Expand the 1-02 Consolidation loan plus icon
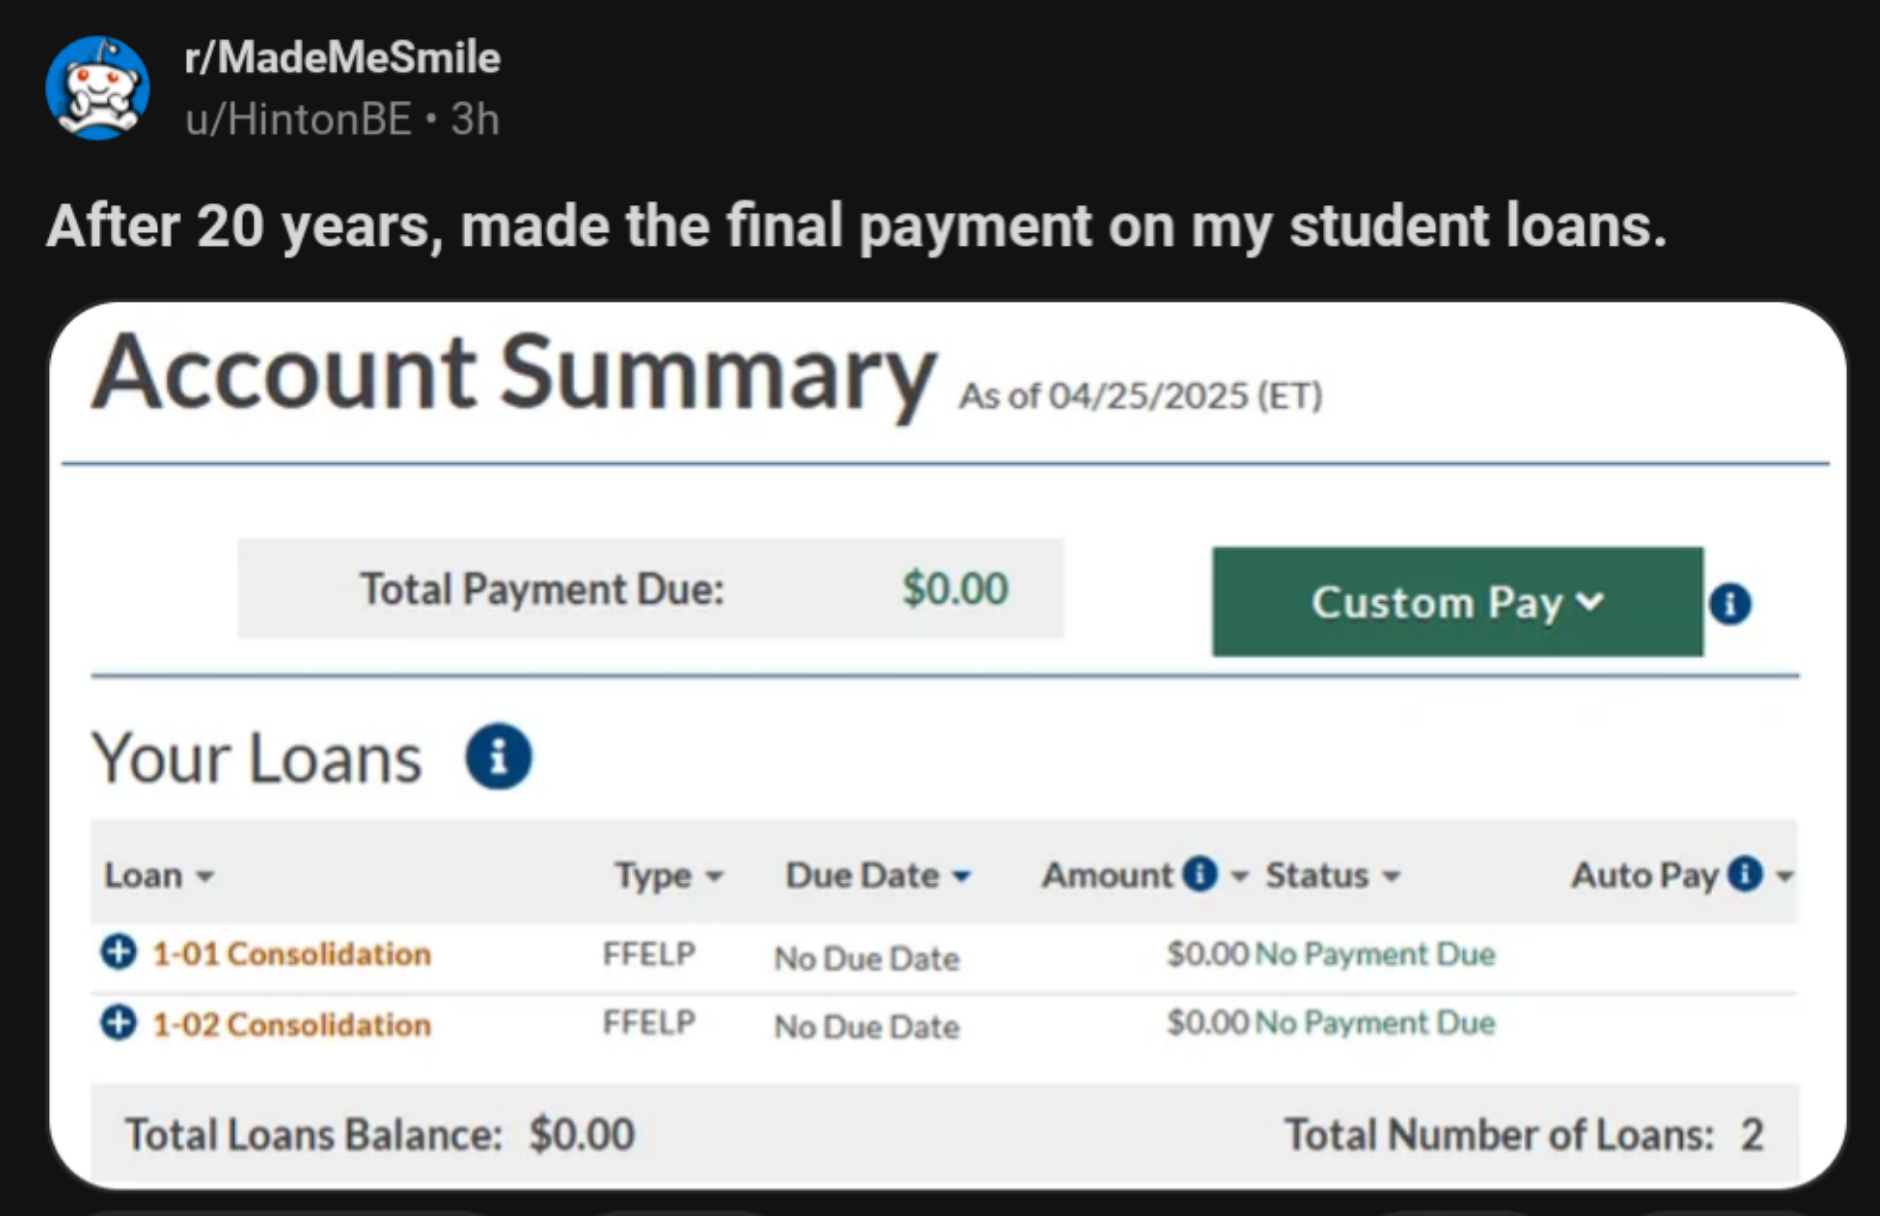The width and height of the screenshot is (1880, 1216). tap(118, 1022)
